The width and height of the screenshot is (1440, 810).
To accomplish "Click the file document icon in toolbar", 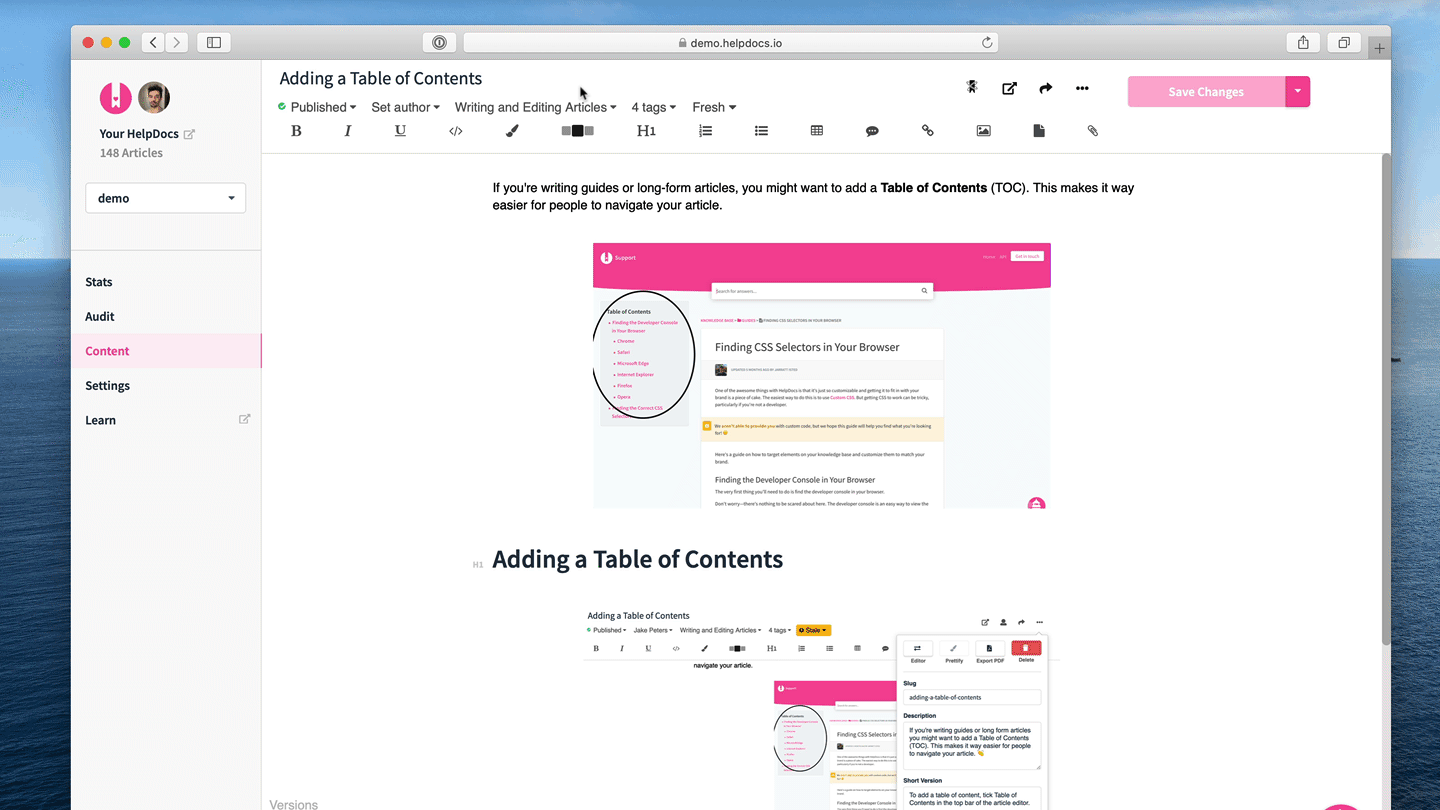I will pos(1039,131).
